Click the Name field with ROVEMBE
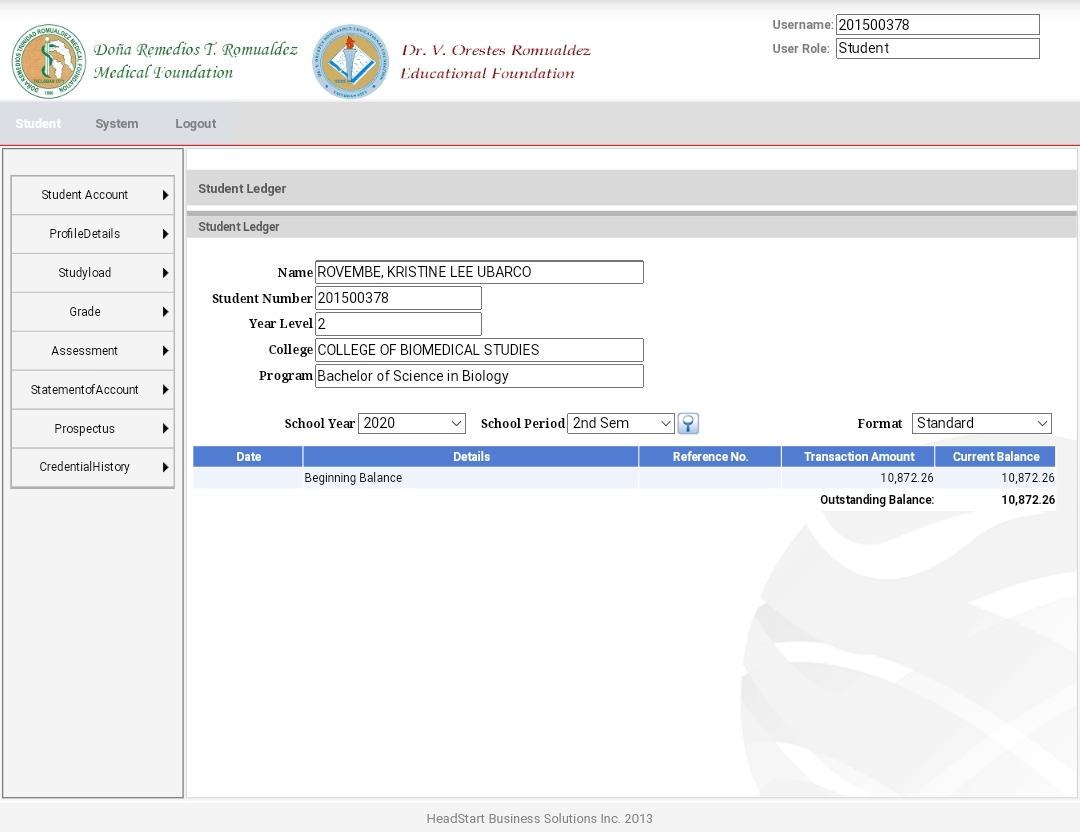The height and width of the screenshot is (832, 1080). tap(479, 272)
